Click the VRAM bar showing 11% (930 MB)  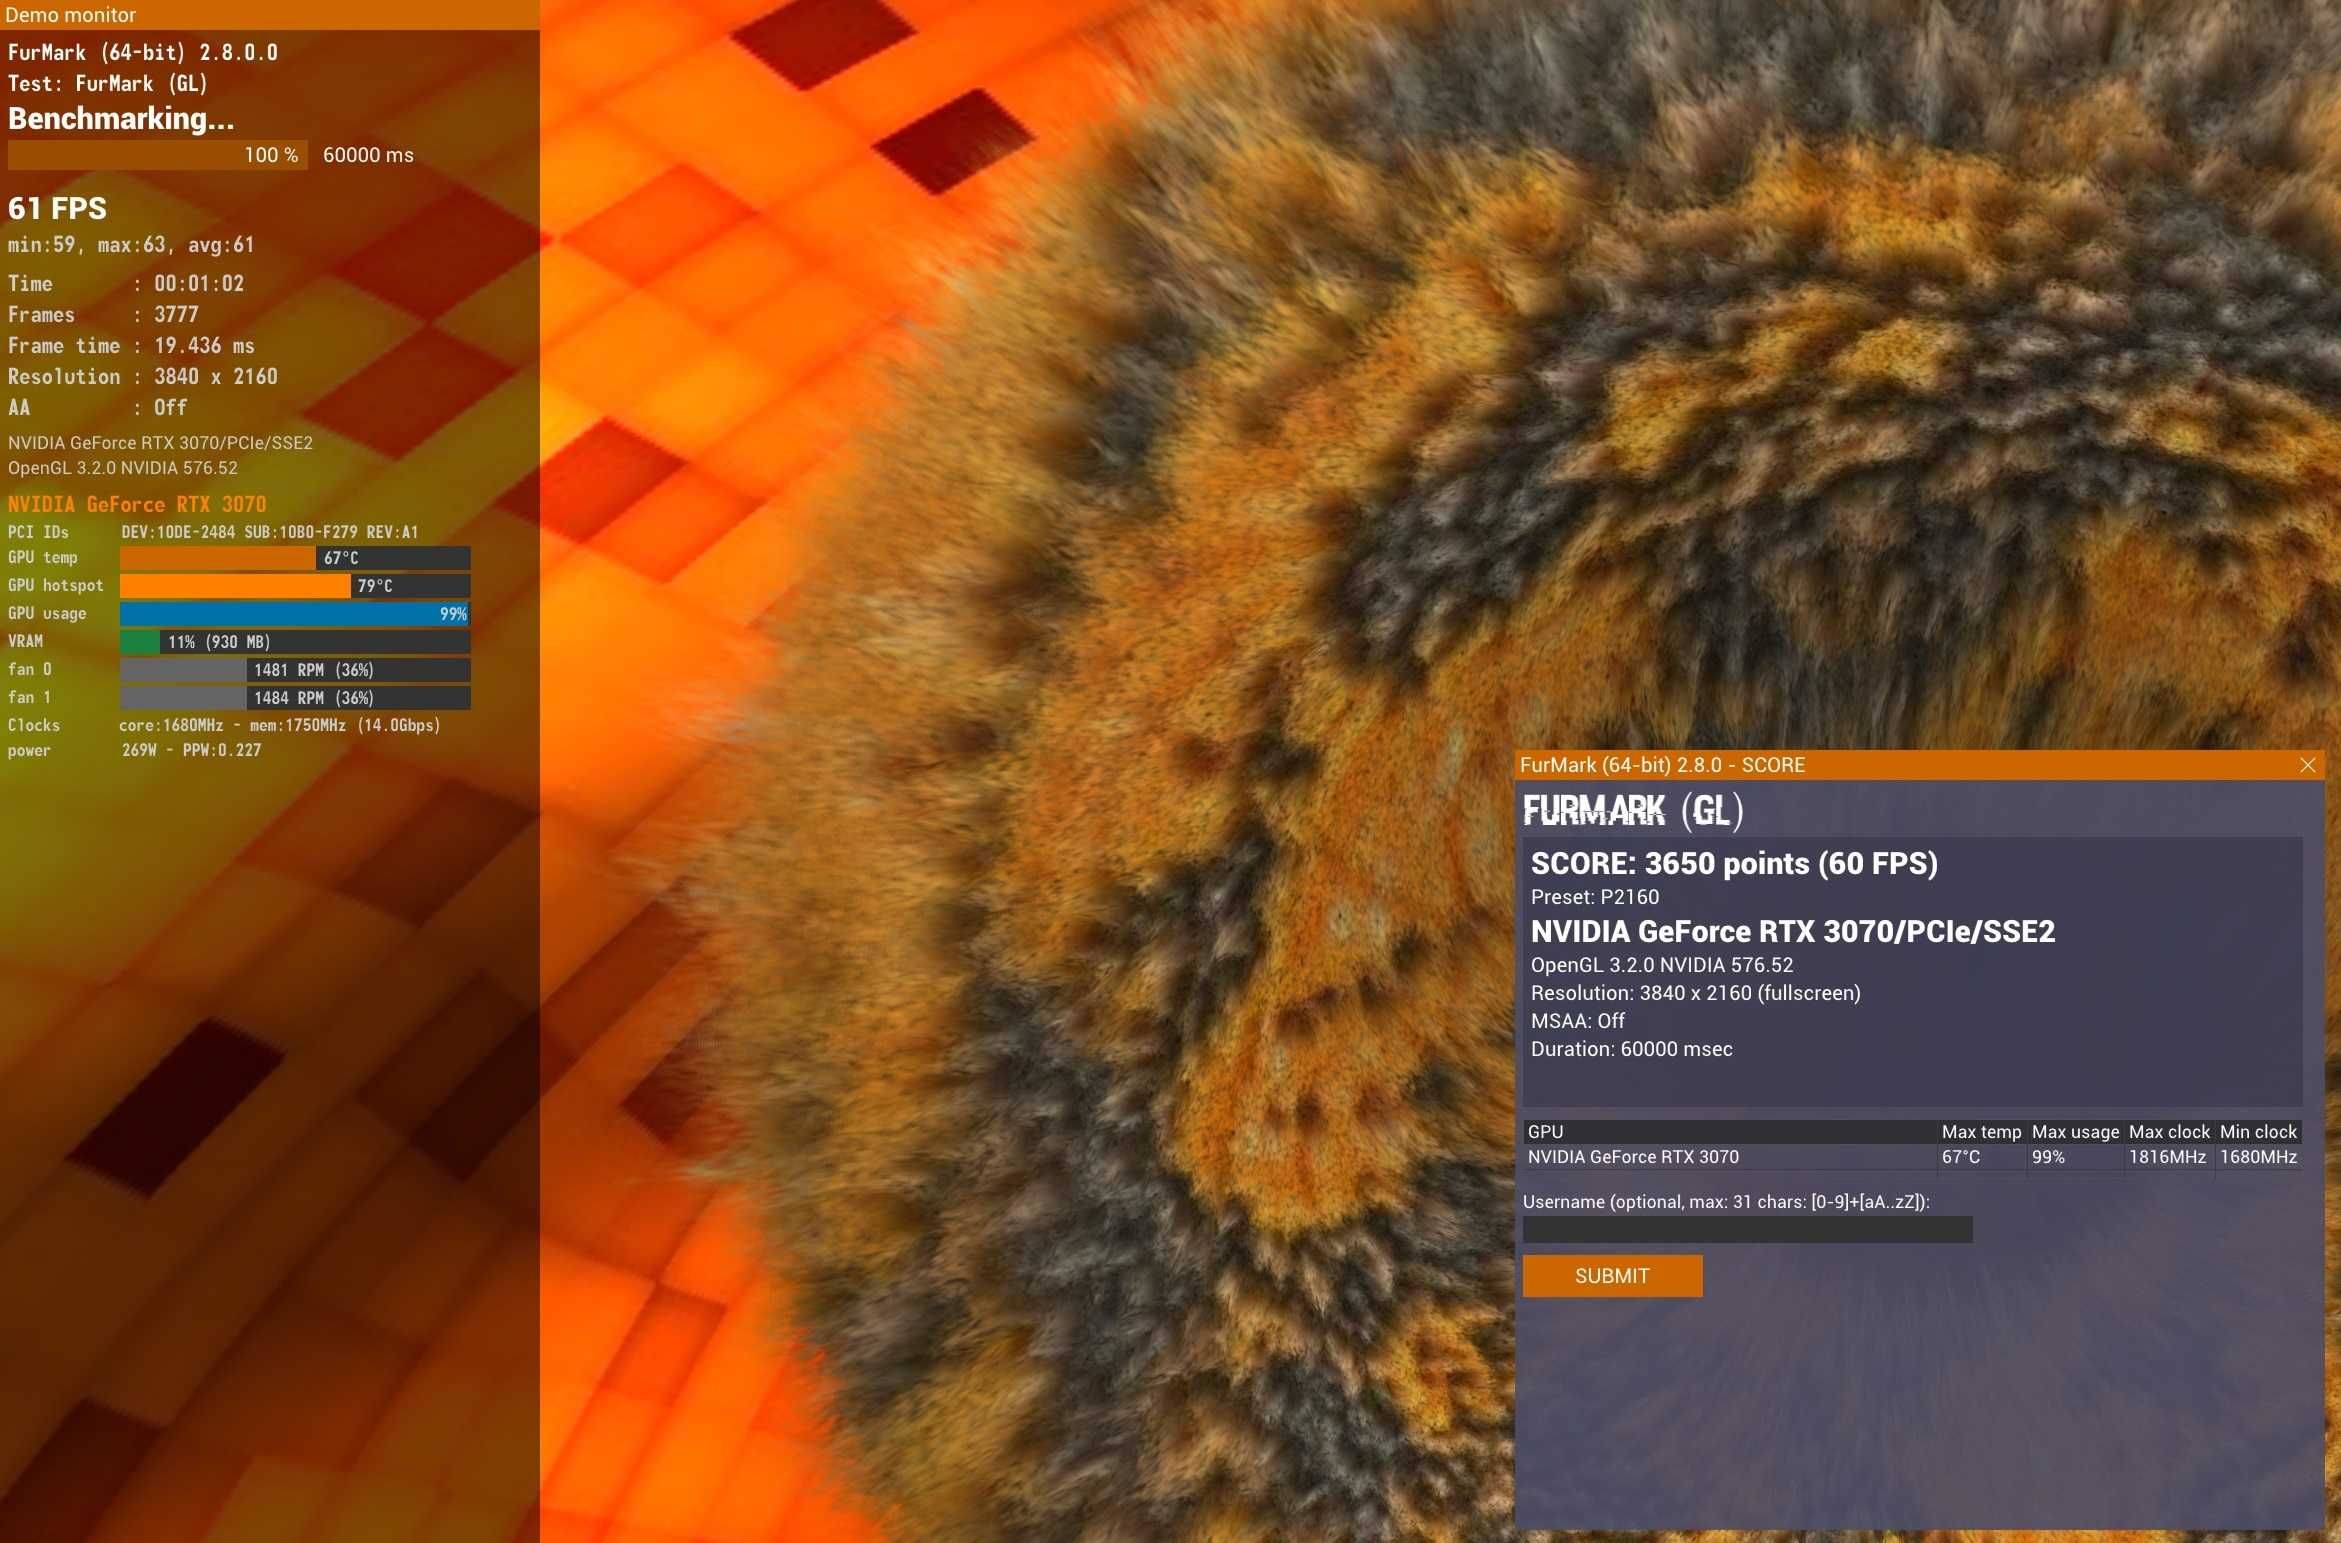(295, 642)
